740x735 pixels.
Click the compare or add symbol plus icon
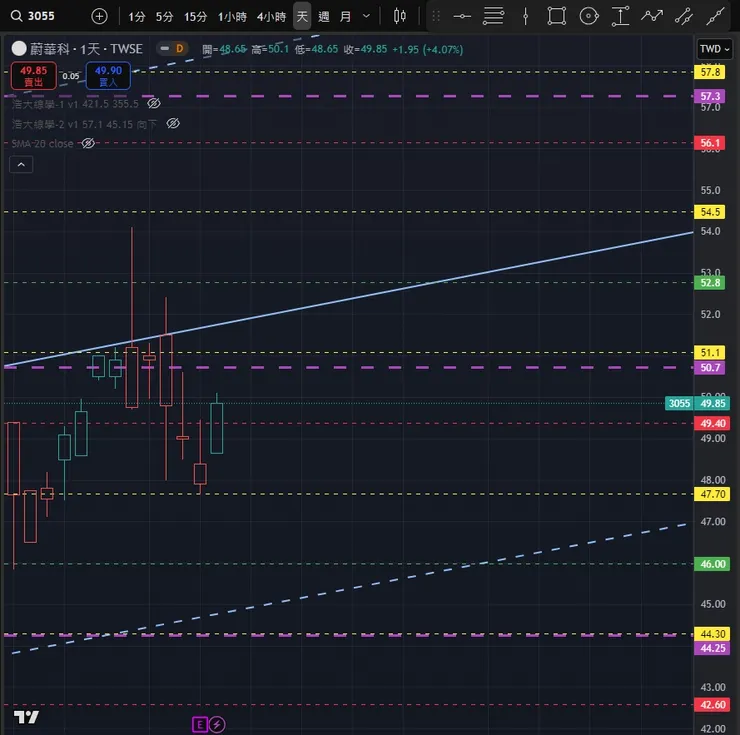pos(99,17)
